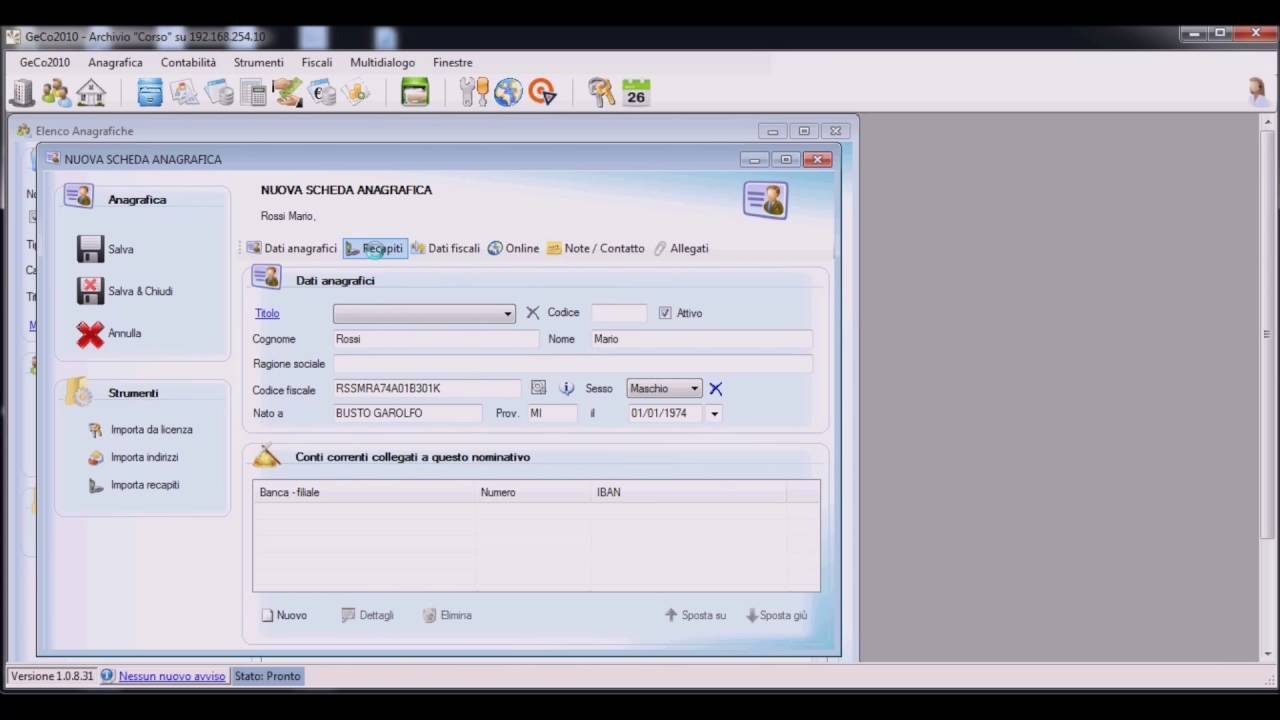This screenshot has height=720, width=1280.
Task: Click Sposta giù button
Action: pyautogui.click(x=776, y=615)
